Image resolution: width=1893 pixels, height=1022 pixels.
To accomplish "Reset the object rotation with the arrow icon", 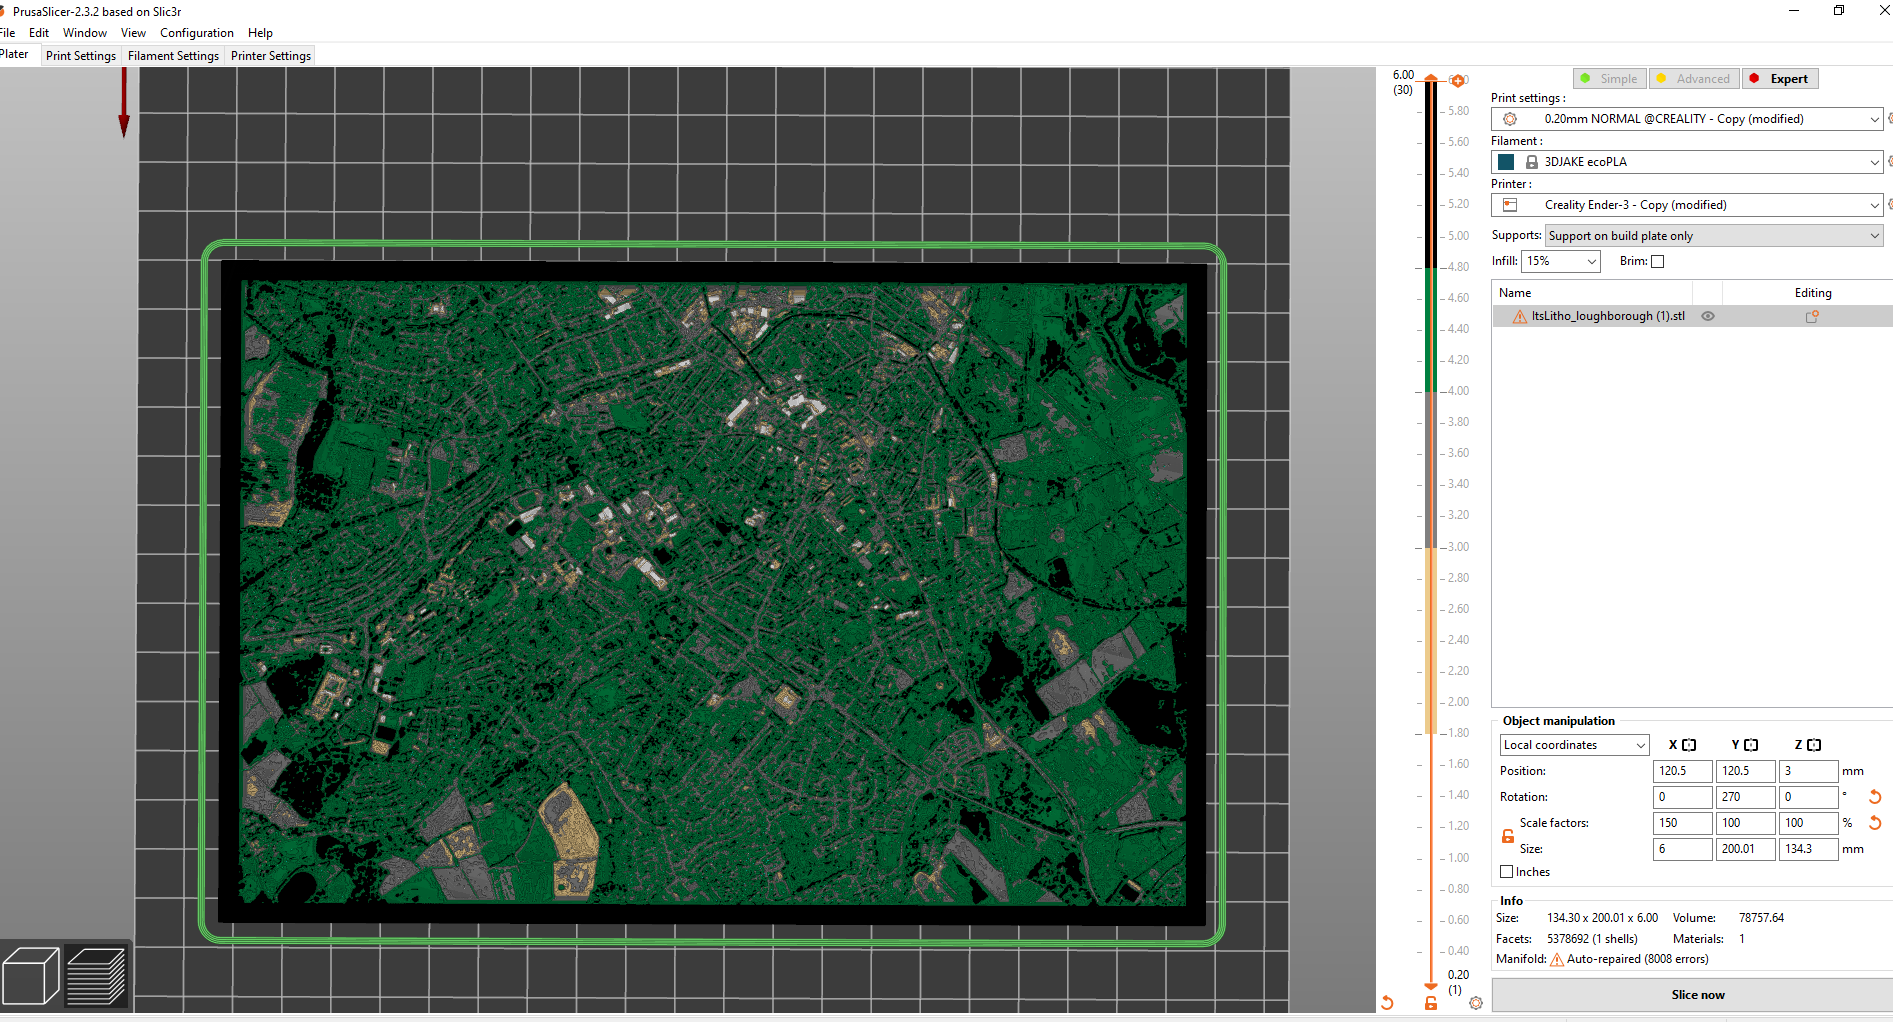I will pos(1874,797).
